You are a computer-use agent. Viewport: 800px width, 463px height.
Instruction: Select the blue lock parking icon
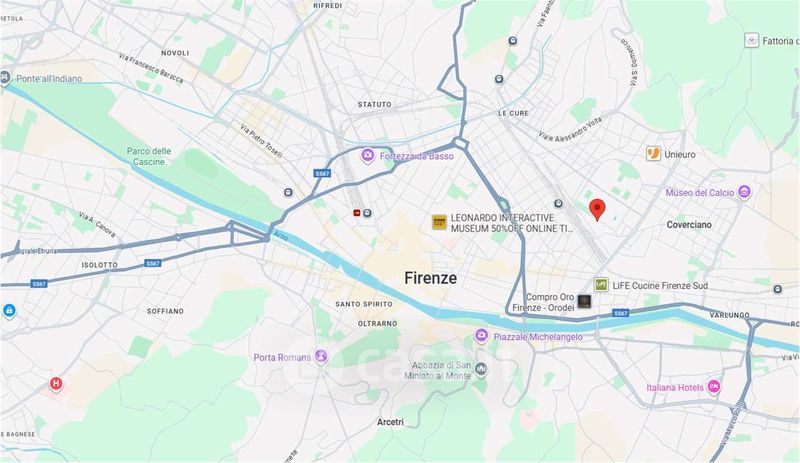click(x=9, y=310)
